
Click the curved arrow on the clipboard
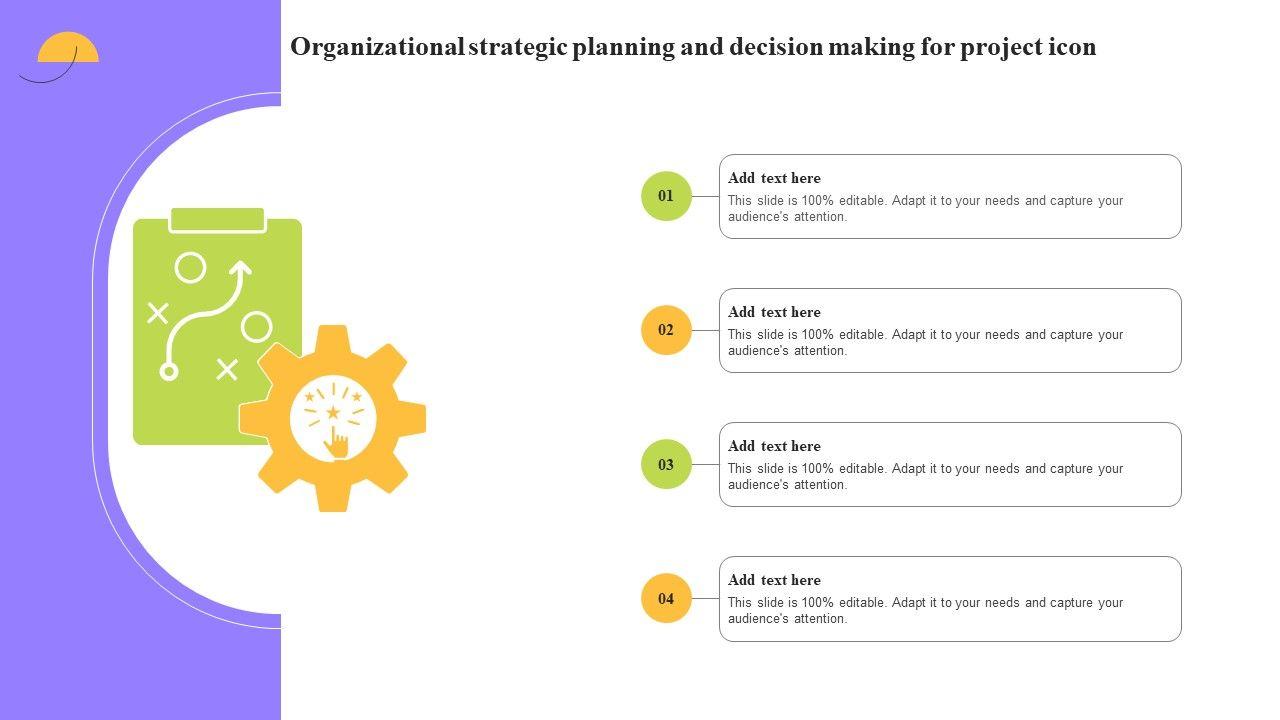tap(208, 312)
